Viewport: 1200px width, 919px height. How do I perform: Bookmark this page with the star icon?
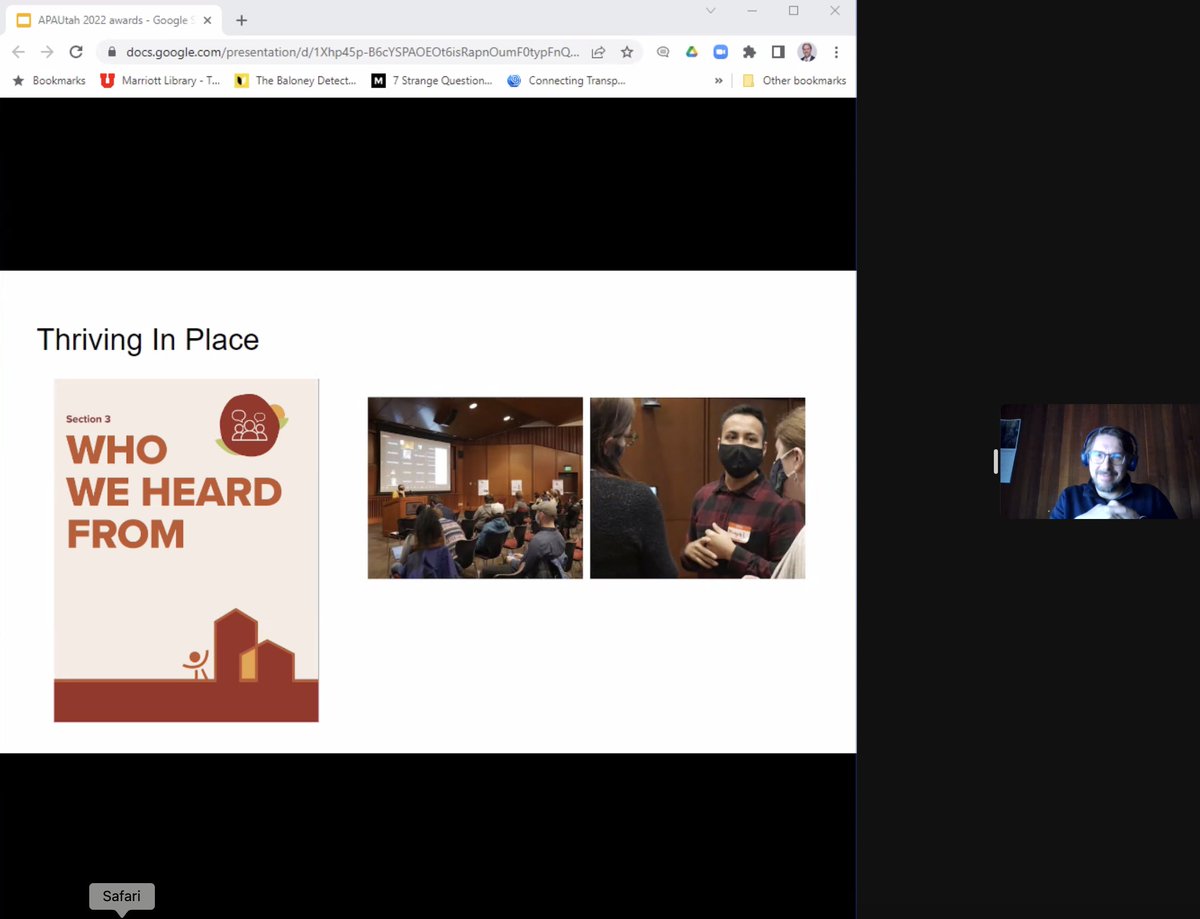627,51
